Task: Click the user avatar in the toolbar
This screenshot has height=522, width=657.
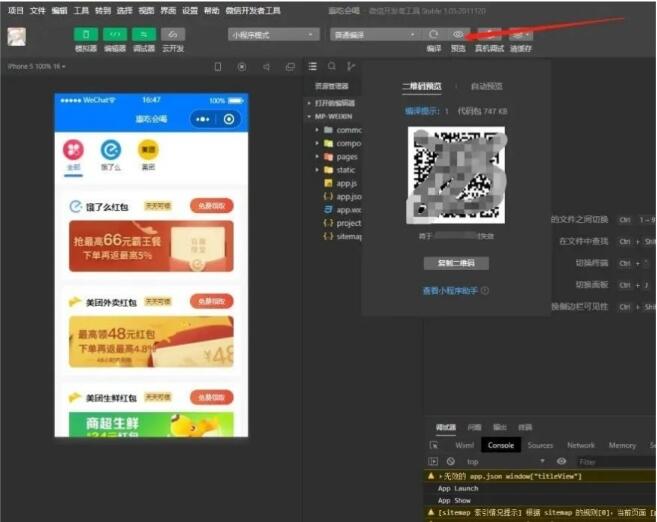Action: (17, 37)
